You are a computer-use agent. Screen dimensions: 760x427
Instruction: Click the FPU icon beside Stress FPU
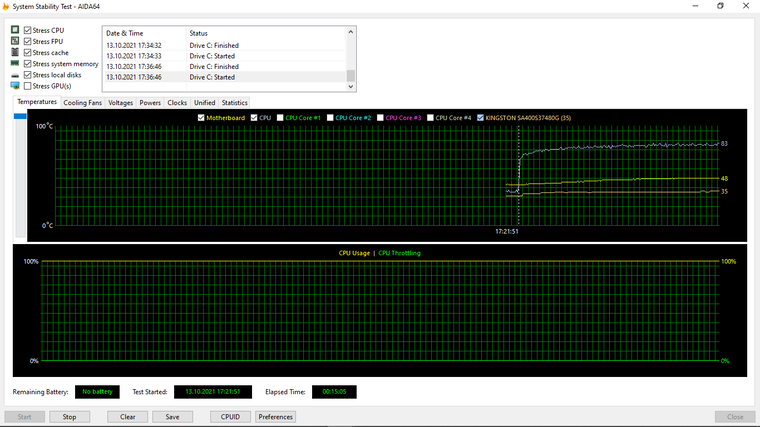tap(15, 41)
